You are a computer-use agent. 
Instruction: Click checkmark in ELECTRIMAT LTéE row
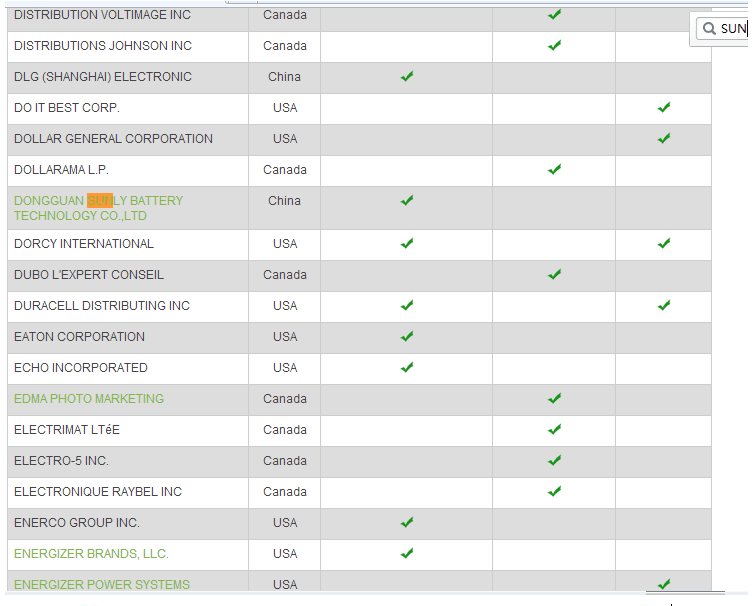click(555, 430)
